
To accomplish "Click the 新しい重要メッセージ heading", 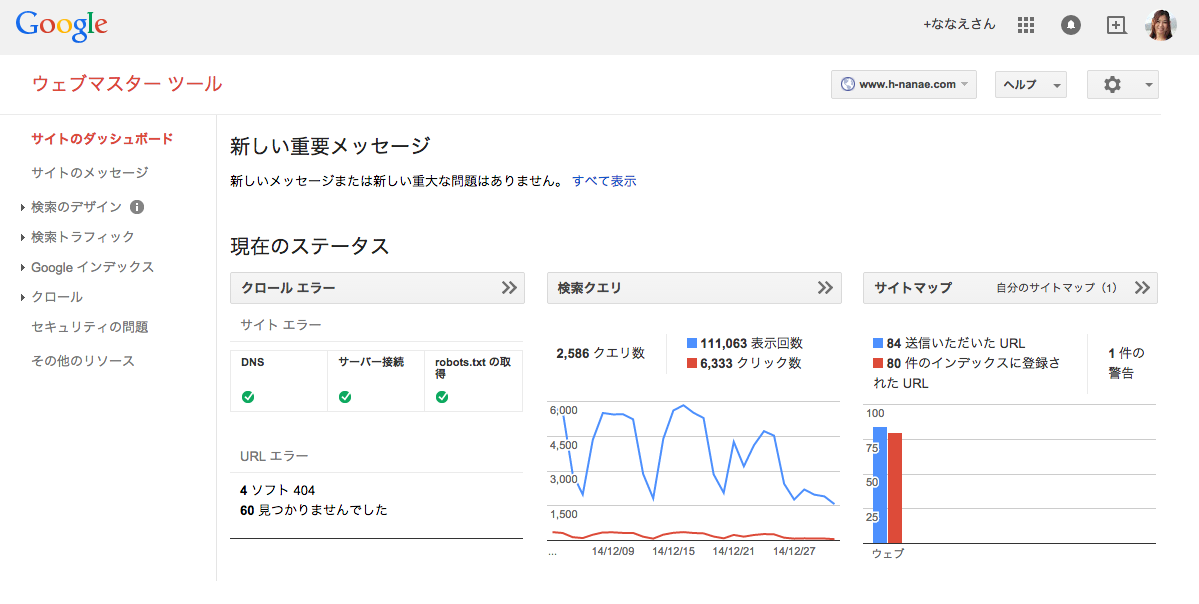I will pyautogui.click(x=330, y=145).
